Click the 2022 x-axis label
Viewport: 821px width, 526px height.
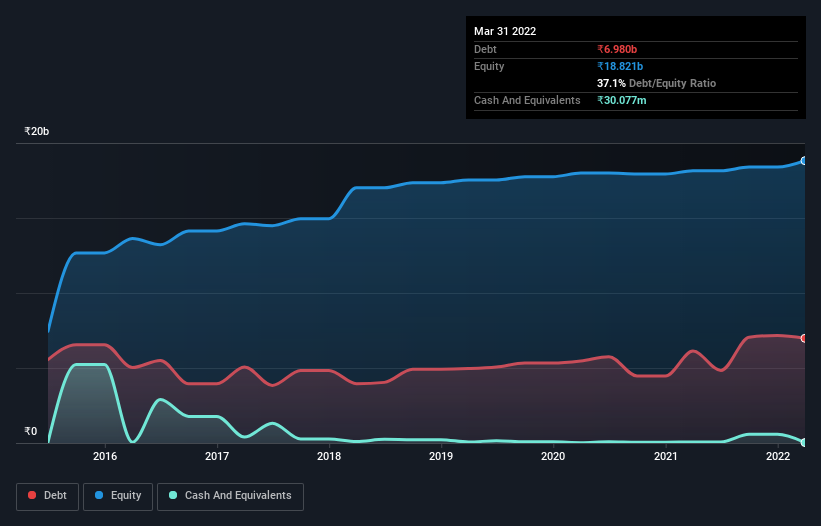[778, 456]
